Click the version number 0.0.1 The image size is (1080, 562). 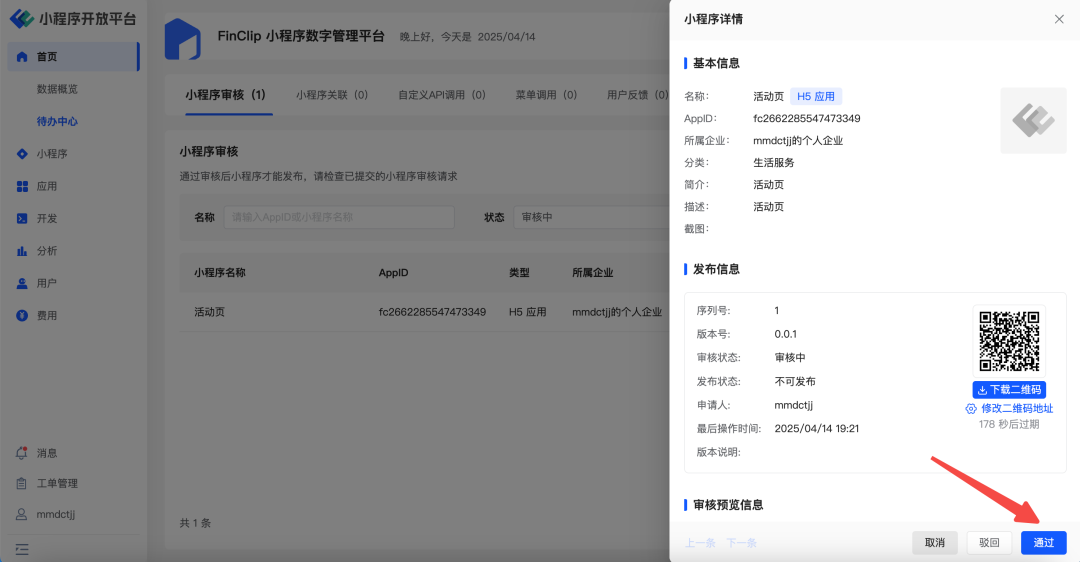pyautogui.click(x=785, y=334)
